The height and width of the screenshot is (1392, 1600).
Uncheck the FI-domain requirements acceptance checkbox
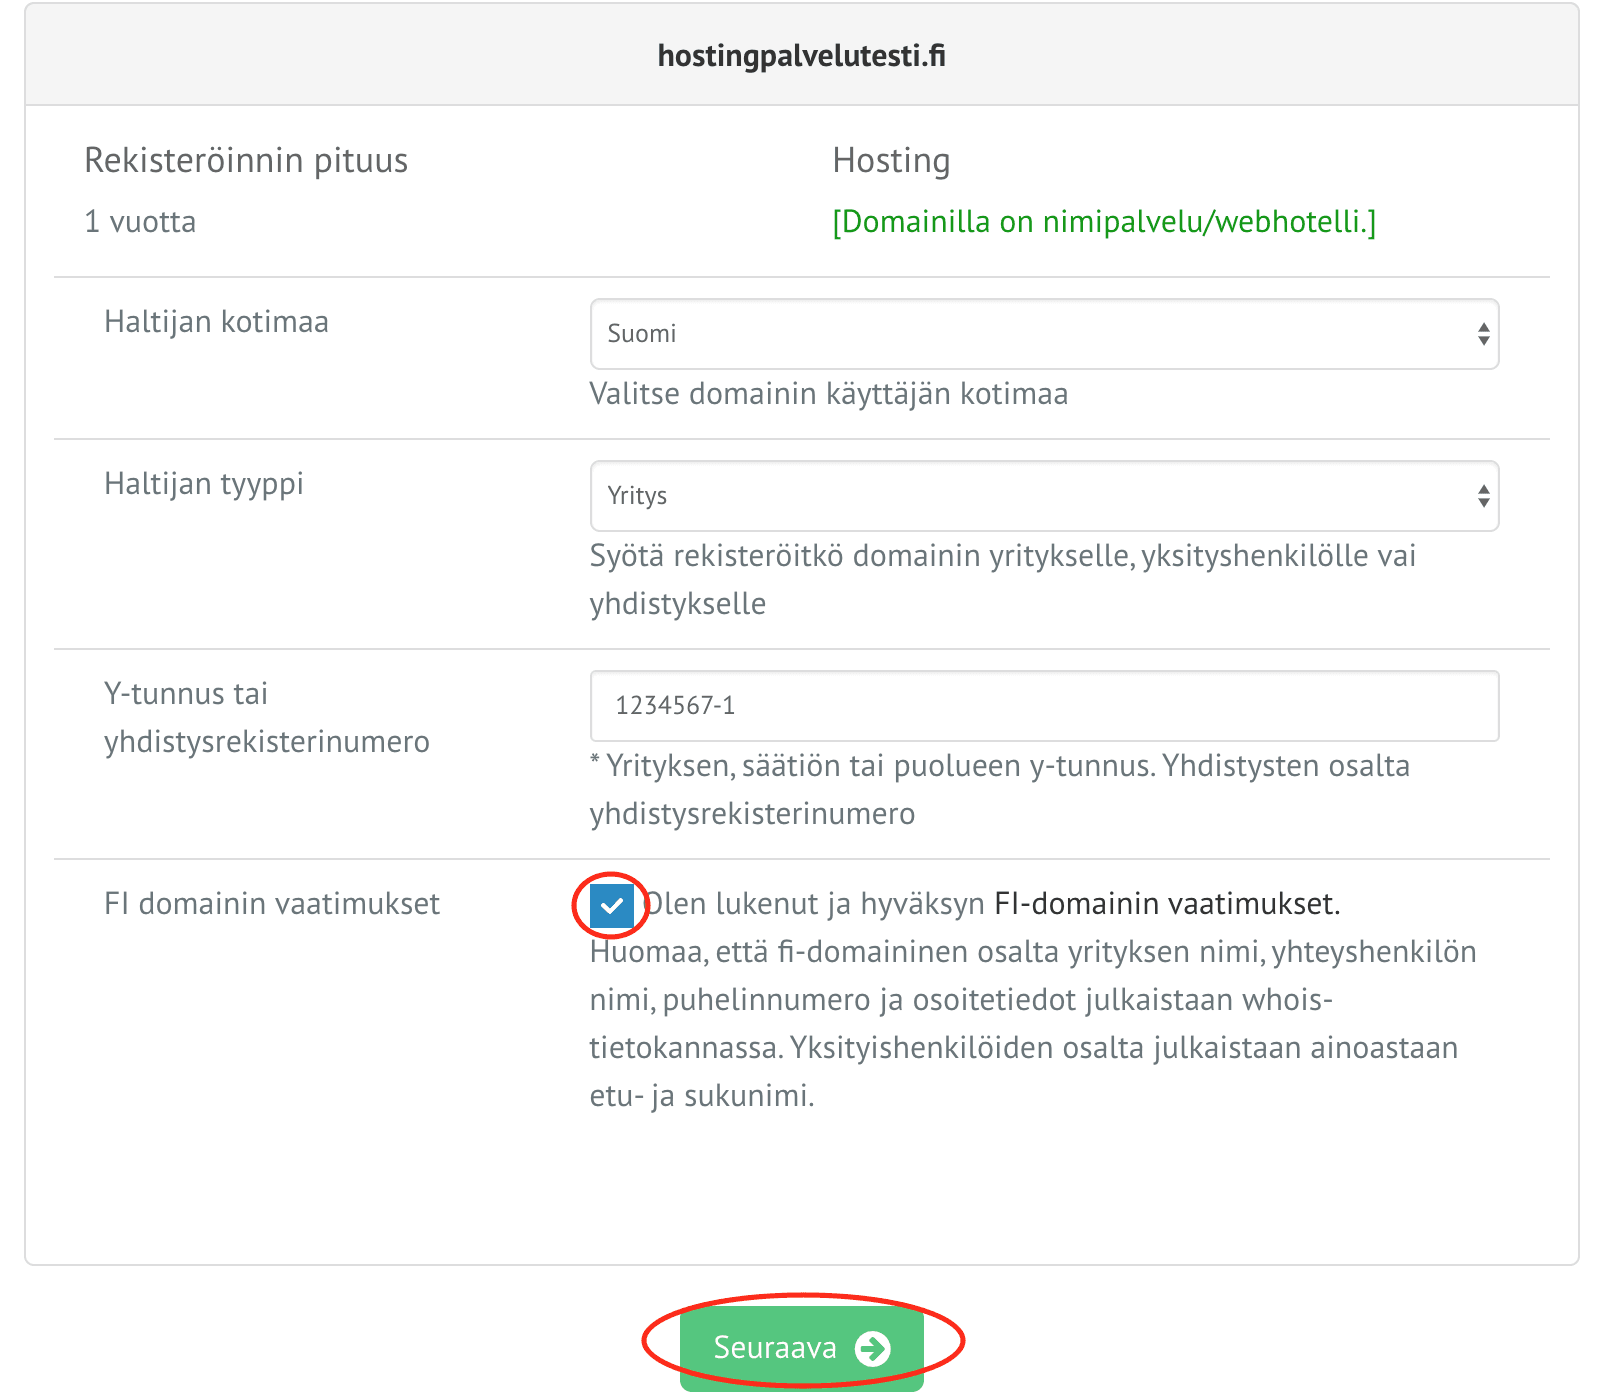(611, 906)
